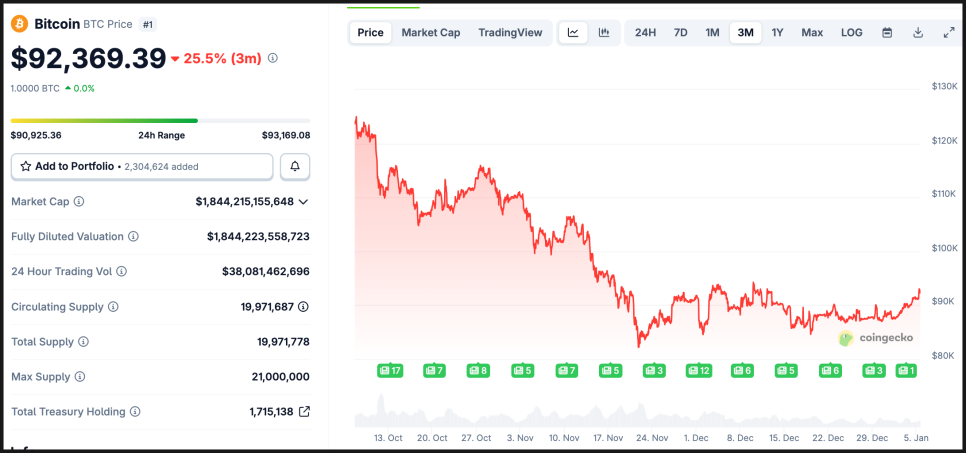Switch to the TradingView tab
The height and width of the screenshot is (453, 966).
510,32
